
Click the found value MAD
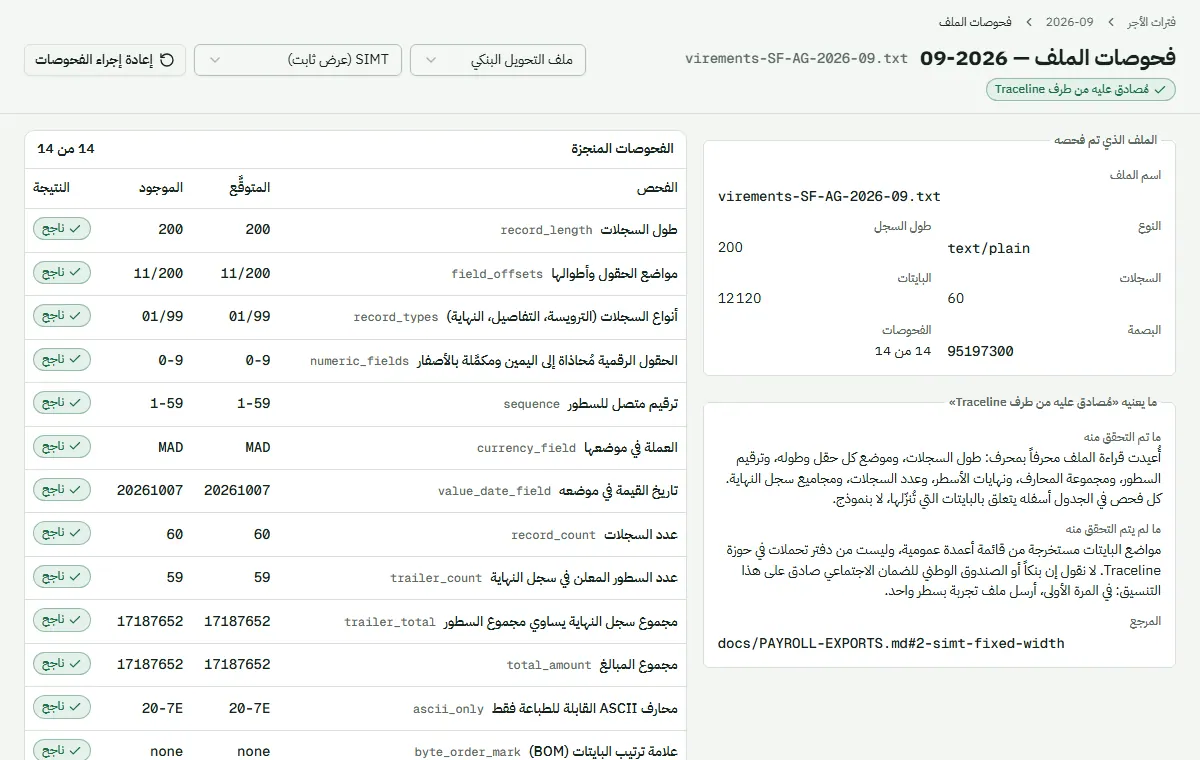pyautogui.click(x=171, y=447)
